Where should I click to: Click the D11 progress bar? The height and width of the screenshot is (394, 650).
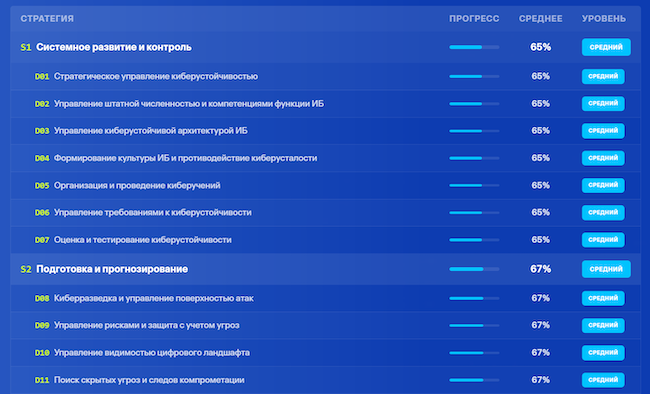click(x=474, y=380)
